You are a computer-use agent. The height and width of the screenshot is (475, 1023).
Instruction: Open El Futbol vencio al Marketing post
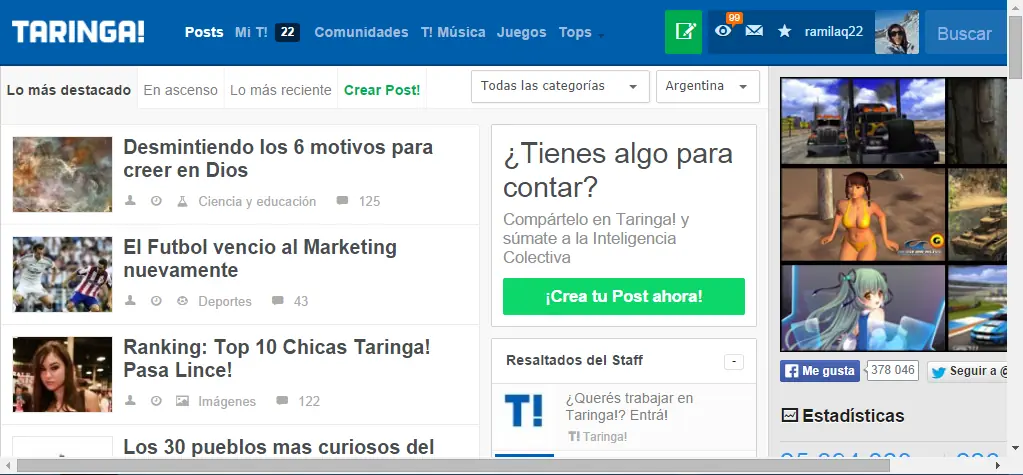pos(260,258)
